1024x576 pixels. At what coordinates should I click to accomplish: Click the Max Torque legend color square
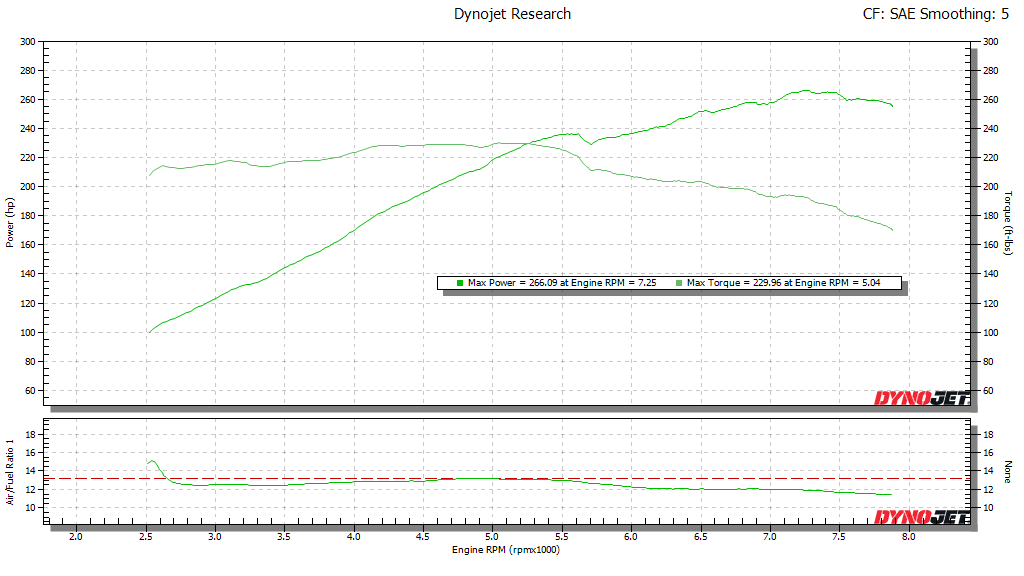pyautogui.click(x=679, y=283)
